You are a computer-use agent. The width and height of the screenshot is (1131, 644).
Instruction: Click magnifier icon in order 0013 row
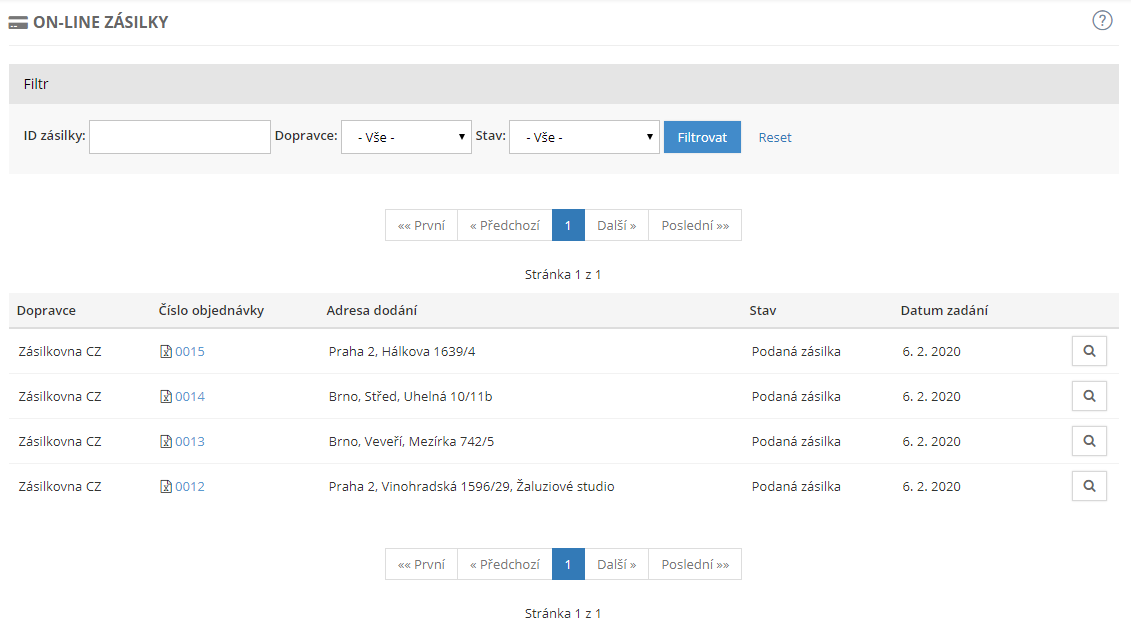point(1089,441)
